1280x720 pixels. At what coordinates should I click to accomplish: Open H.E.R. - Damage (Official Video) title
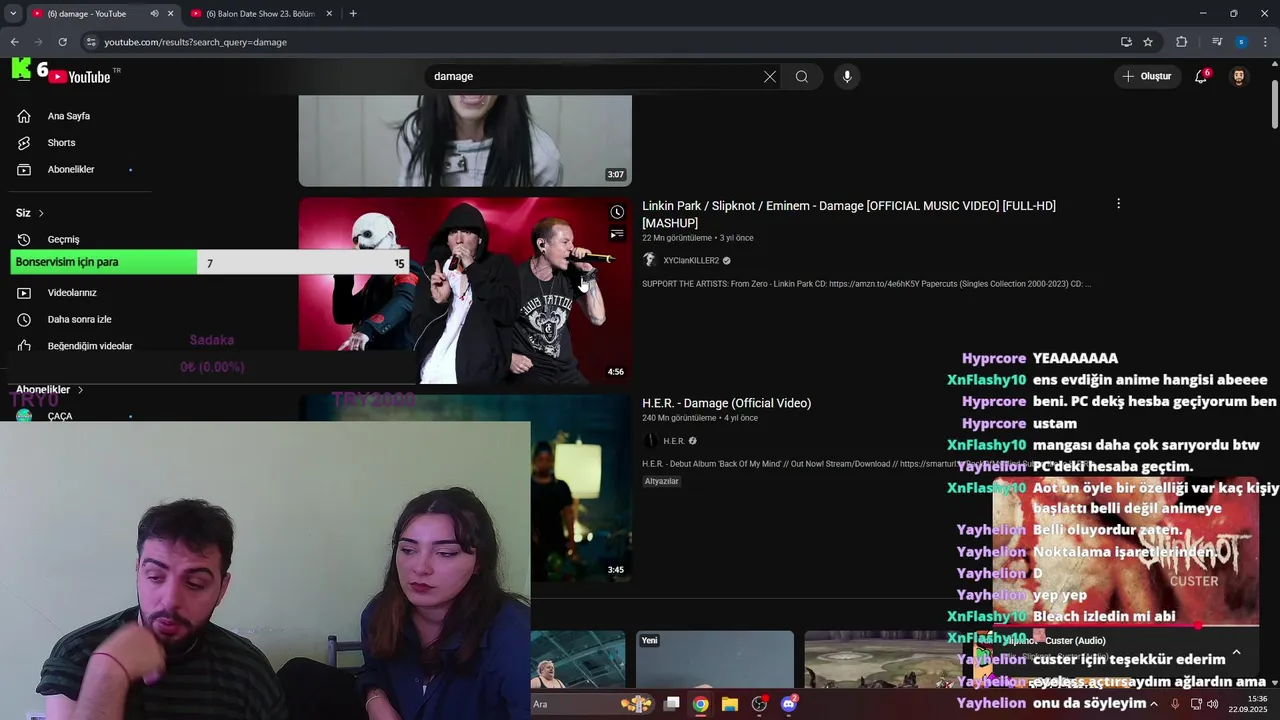(x=726, y=403)
